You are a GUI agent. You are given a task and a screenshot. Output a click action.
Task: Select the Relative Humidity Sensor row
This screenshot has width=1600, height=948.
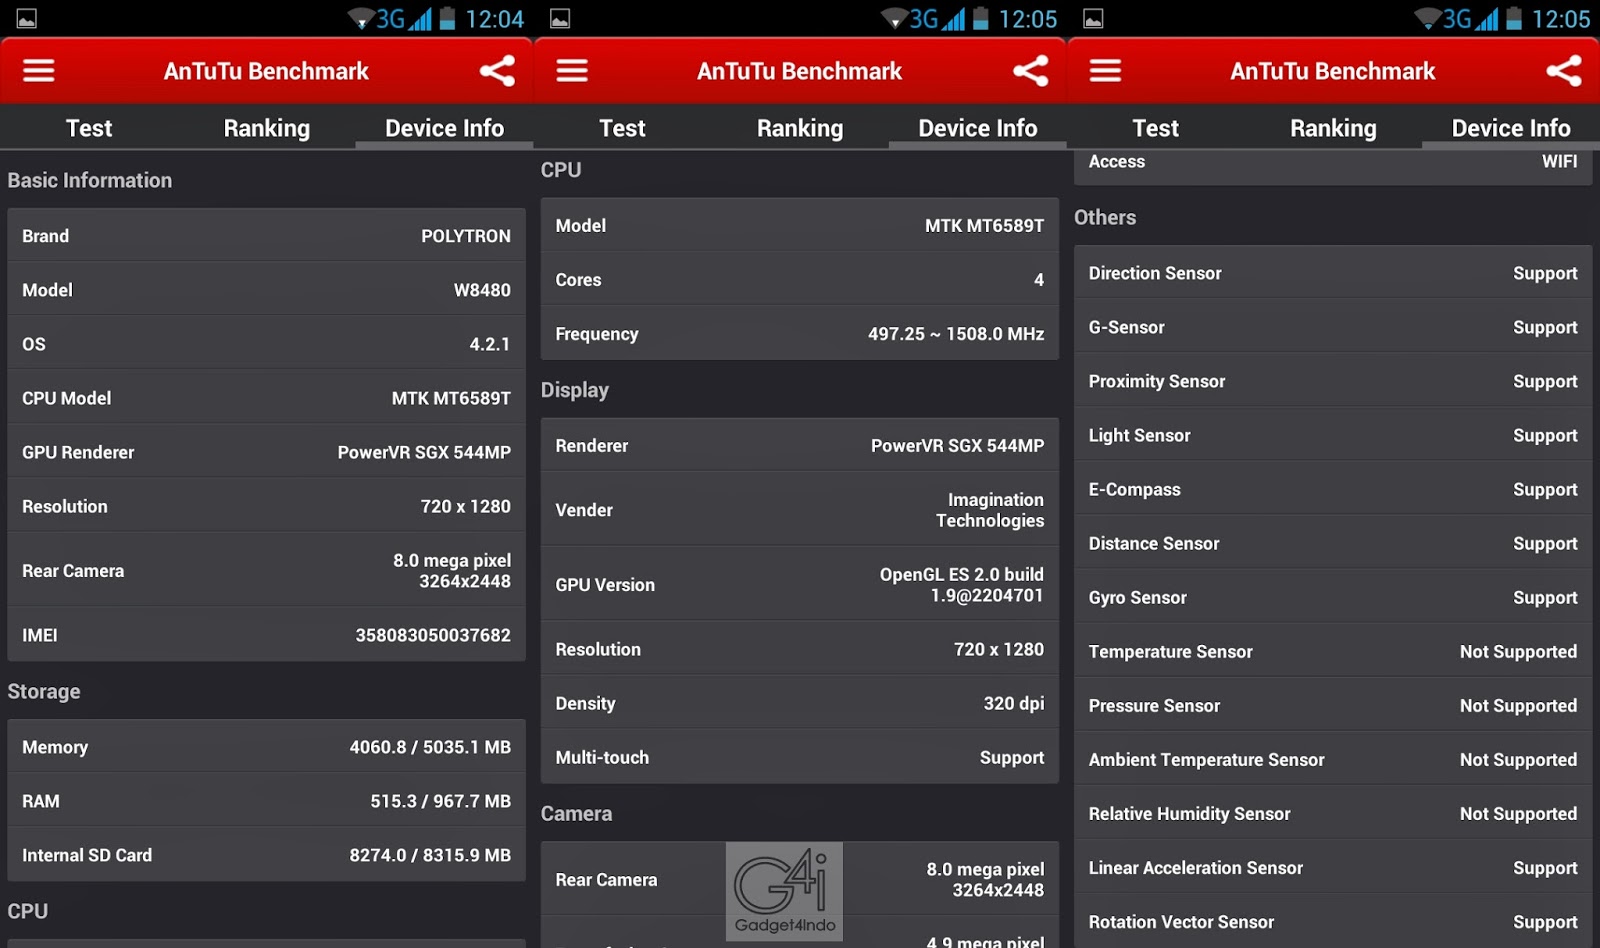(1333, 813)
